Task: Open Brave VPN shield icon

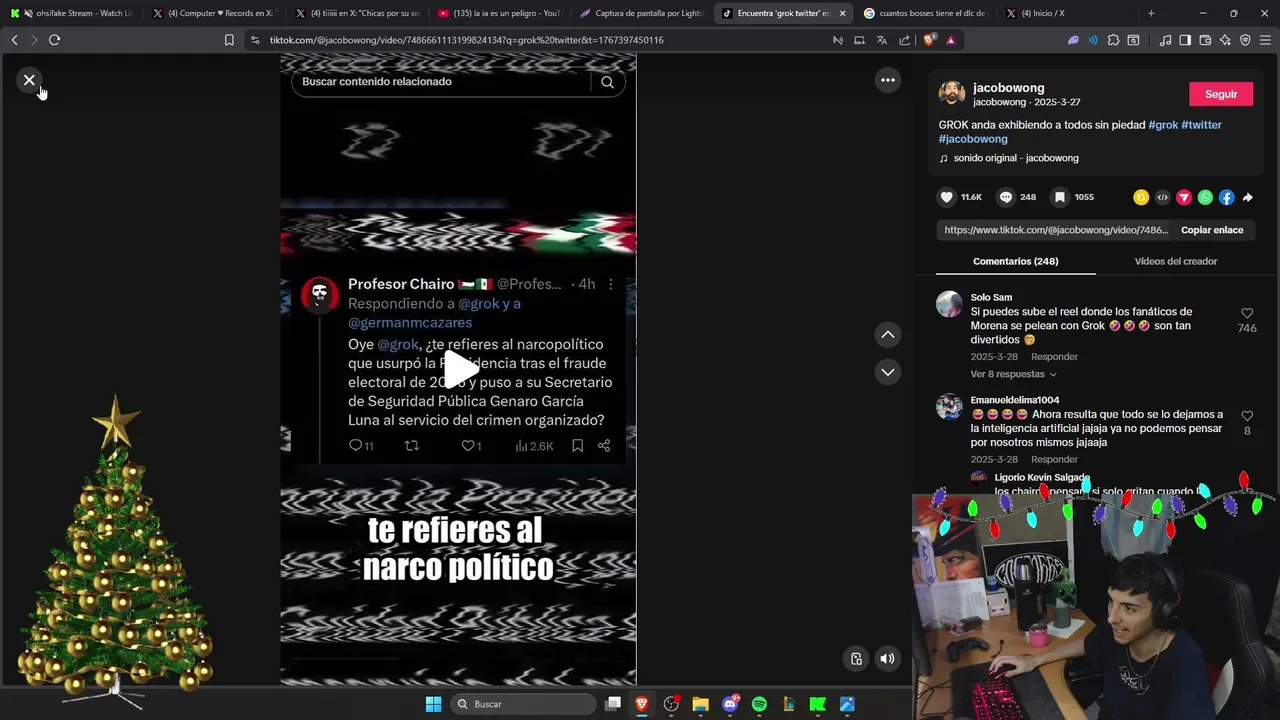Action: click(x=1245, y=40)
